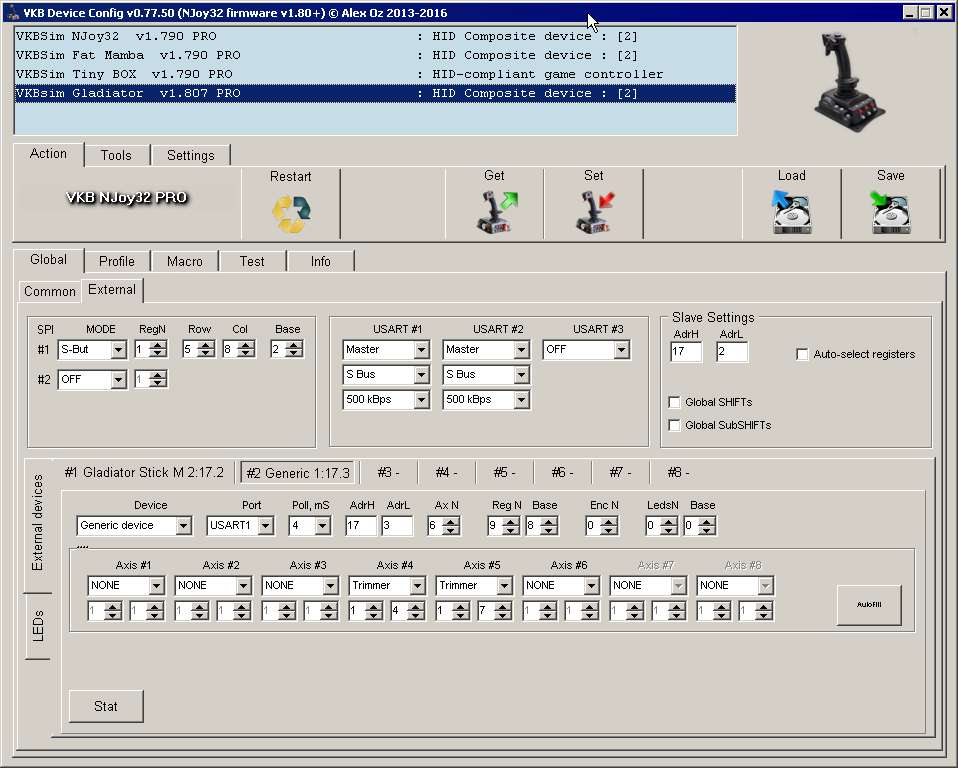Screen dimensions: 958x768
Task: Click external device AdrL field
Action: [x=397, y=525]
